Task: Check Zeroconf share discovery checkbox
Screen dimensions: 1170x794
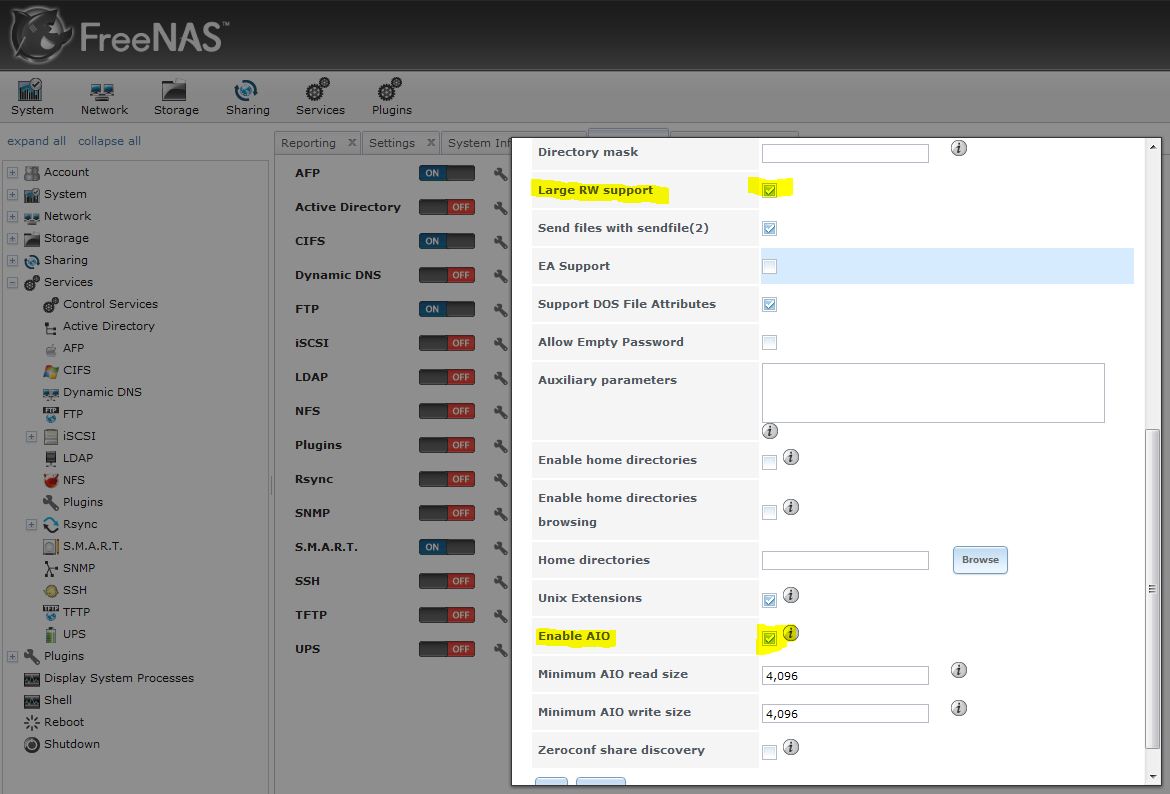Action: tap(769, 752)
